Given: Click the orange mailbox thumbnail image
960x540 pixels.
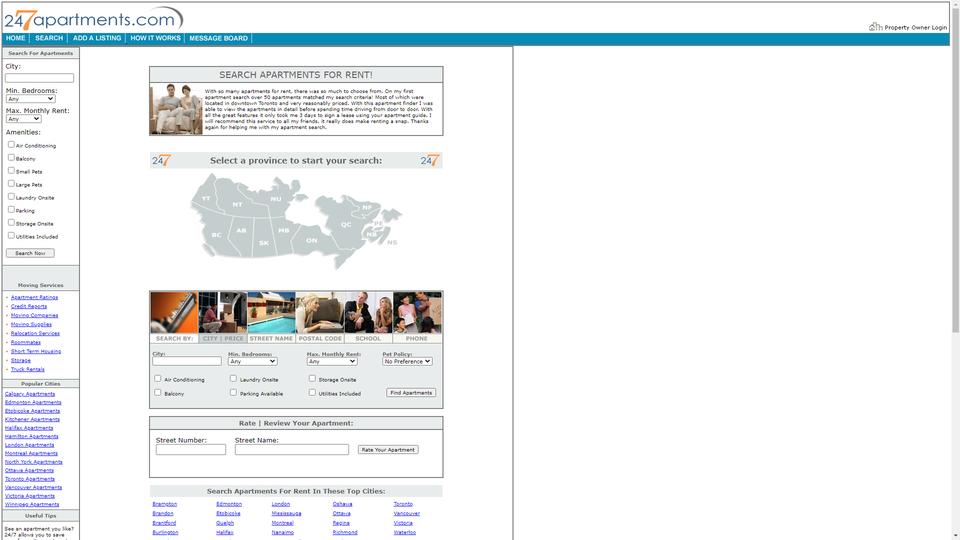Looking at the screenshot, I should click(x=174, y=312).
